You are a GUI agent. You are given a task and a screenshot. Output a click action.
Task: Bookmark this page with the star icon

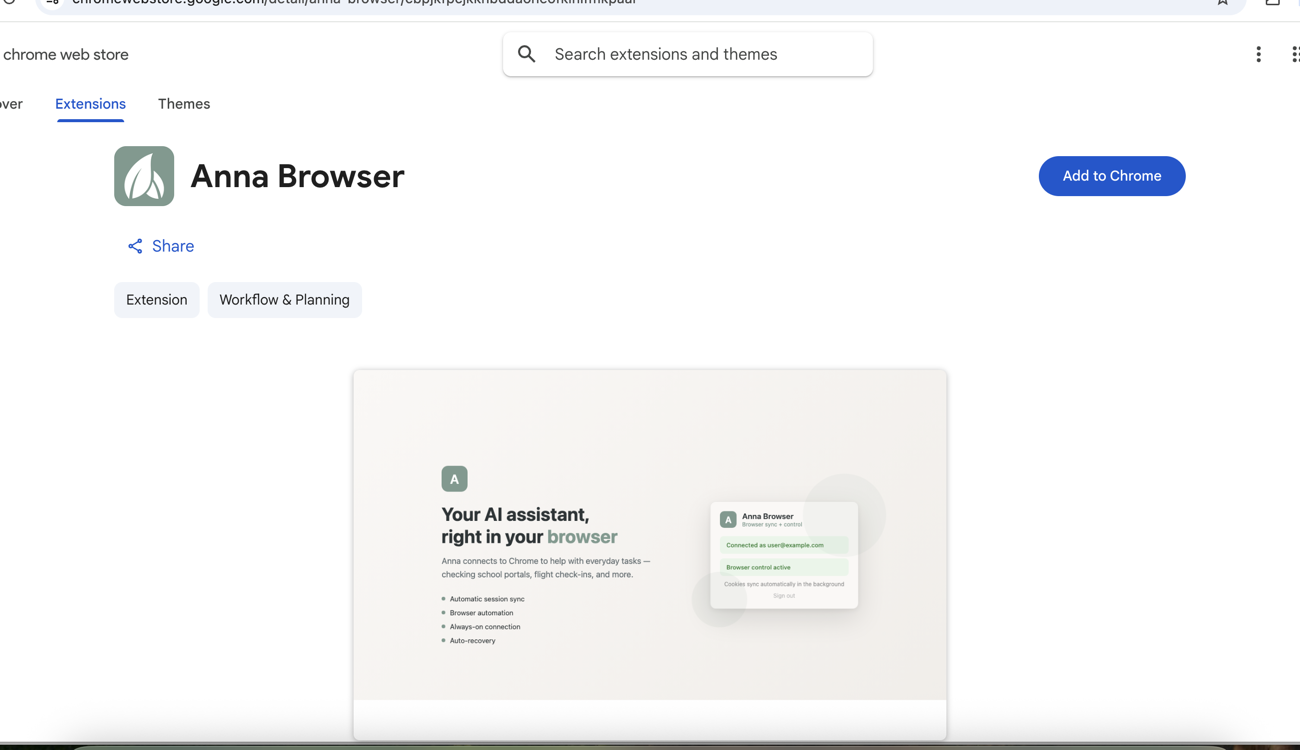[1222, 3]
